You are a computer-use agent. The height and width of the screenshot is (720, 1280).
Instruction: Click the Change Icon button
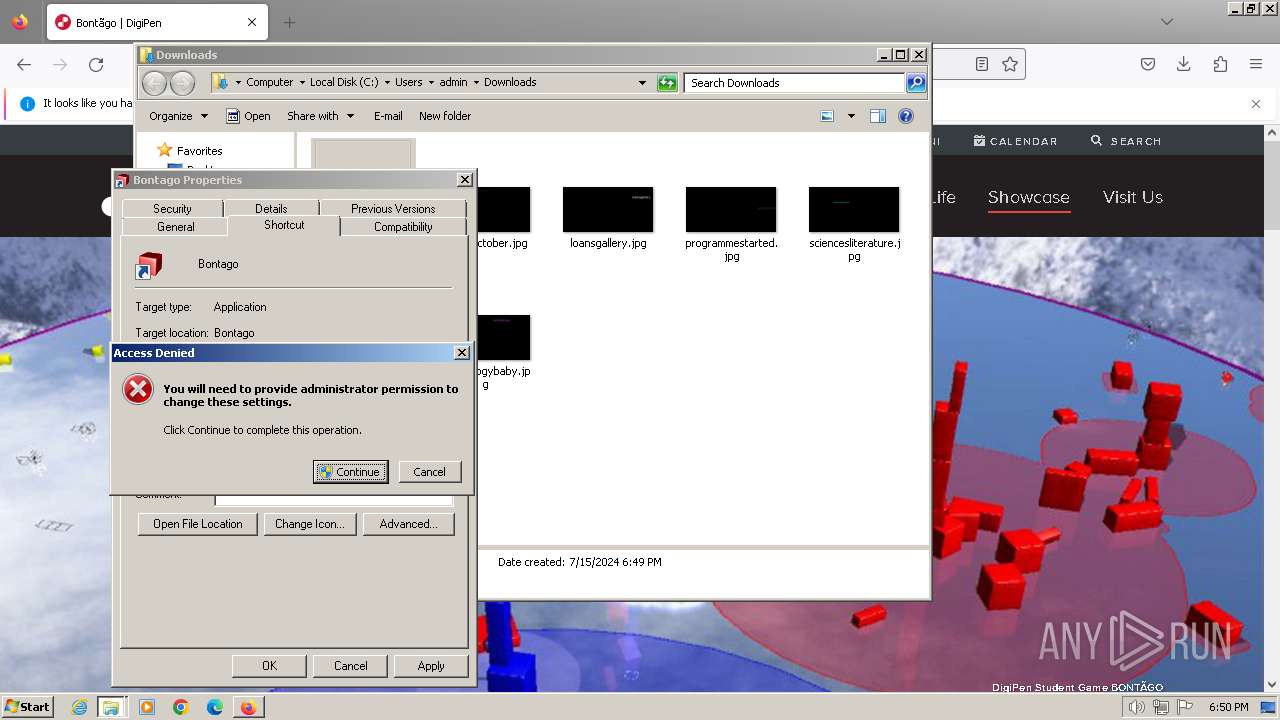(x=309, y=524)
